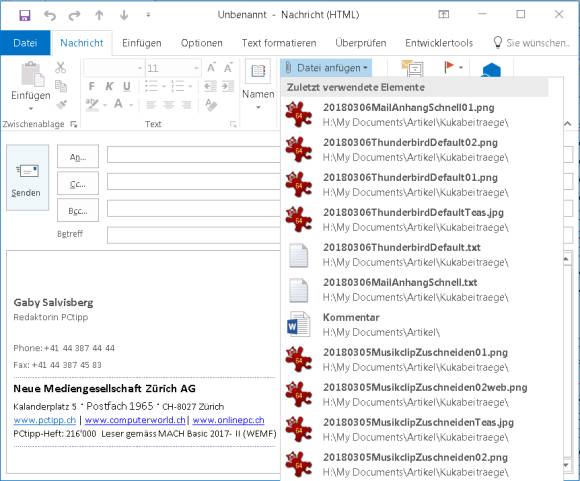
Task: Toggle bold F formatting
Action: click(92, 86)
